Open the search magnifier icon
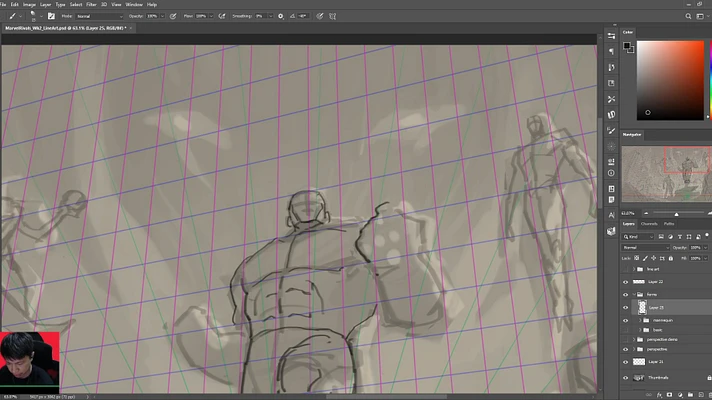 (688, 16)
